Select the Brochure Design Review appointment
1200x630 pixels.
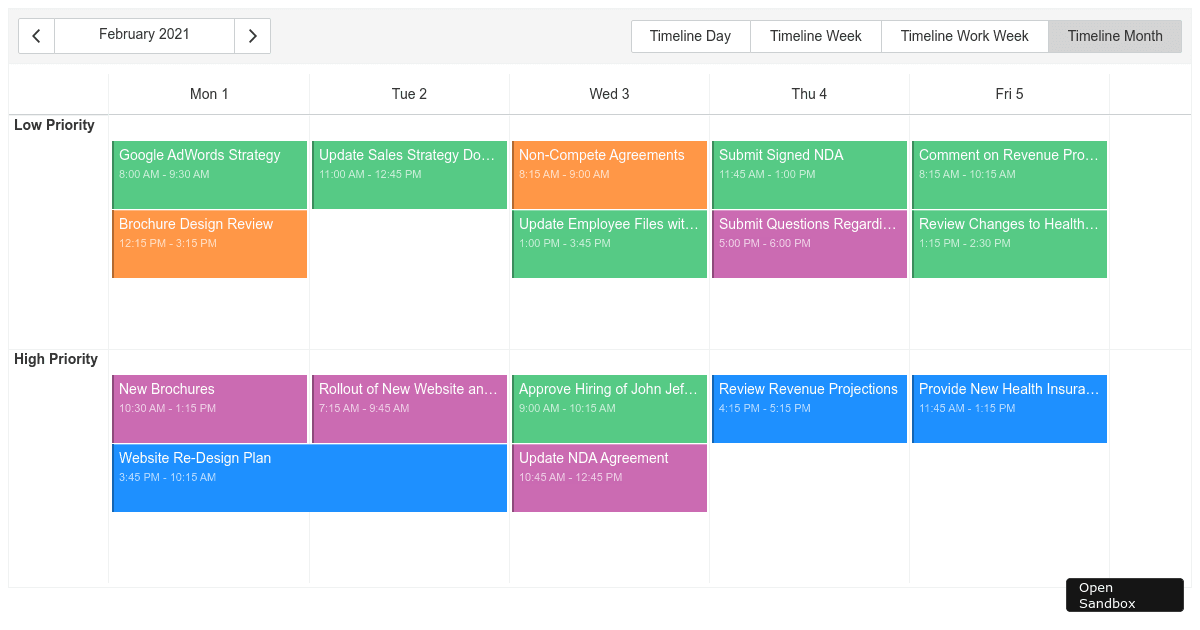[209, 243]
